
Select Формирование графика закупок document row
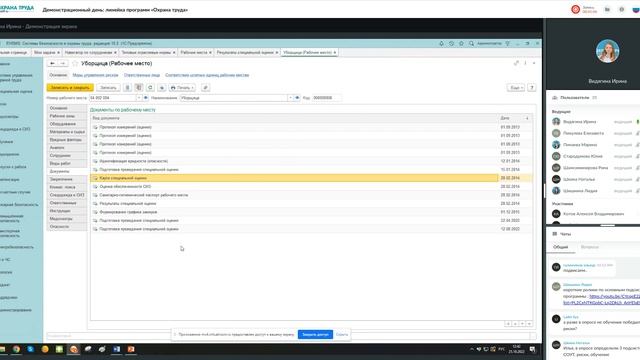311,212
